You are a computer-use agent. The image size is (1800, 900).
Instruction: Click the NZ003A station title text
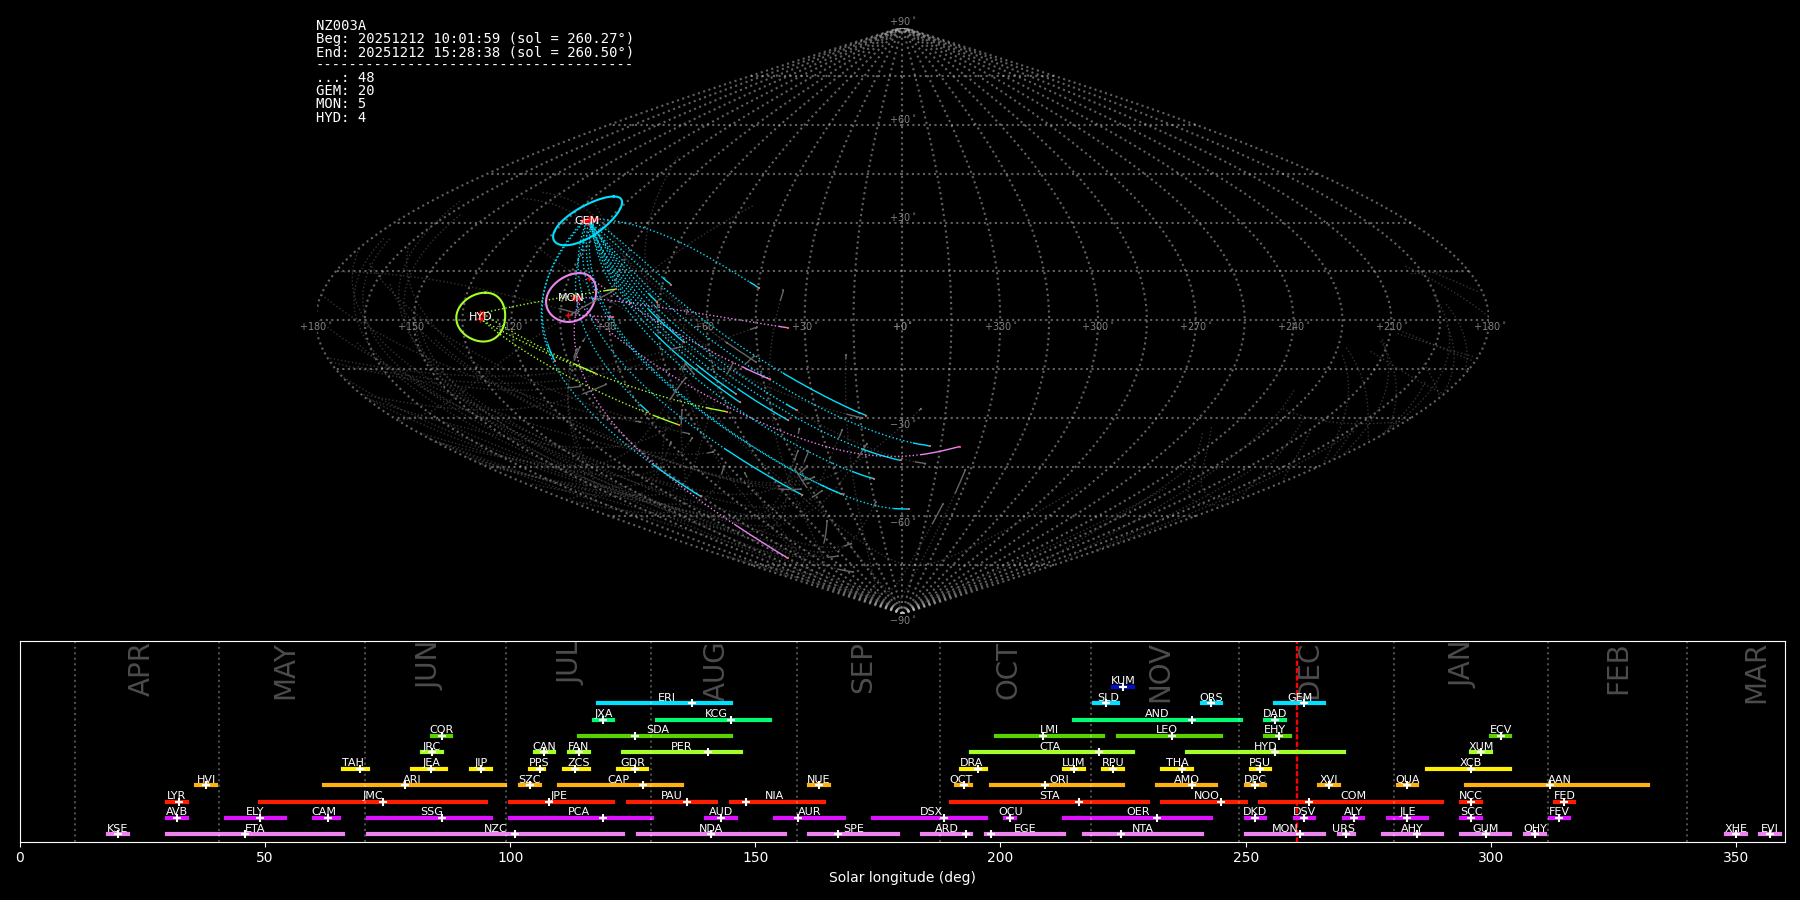(341, 26)
